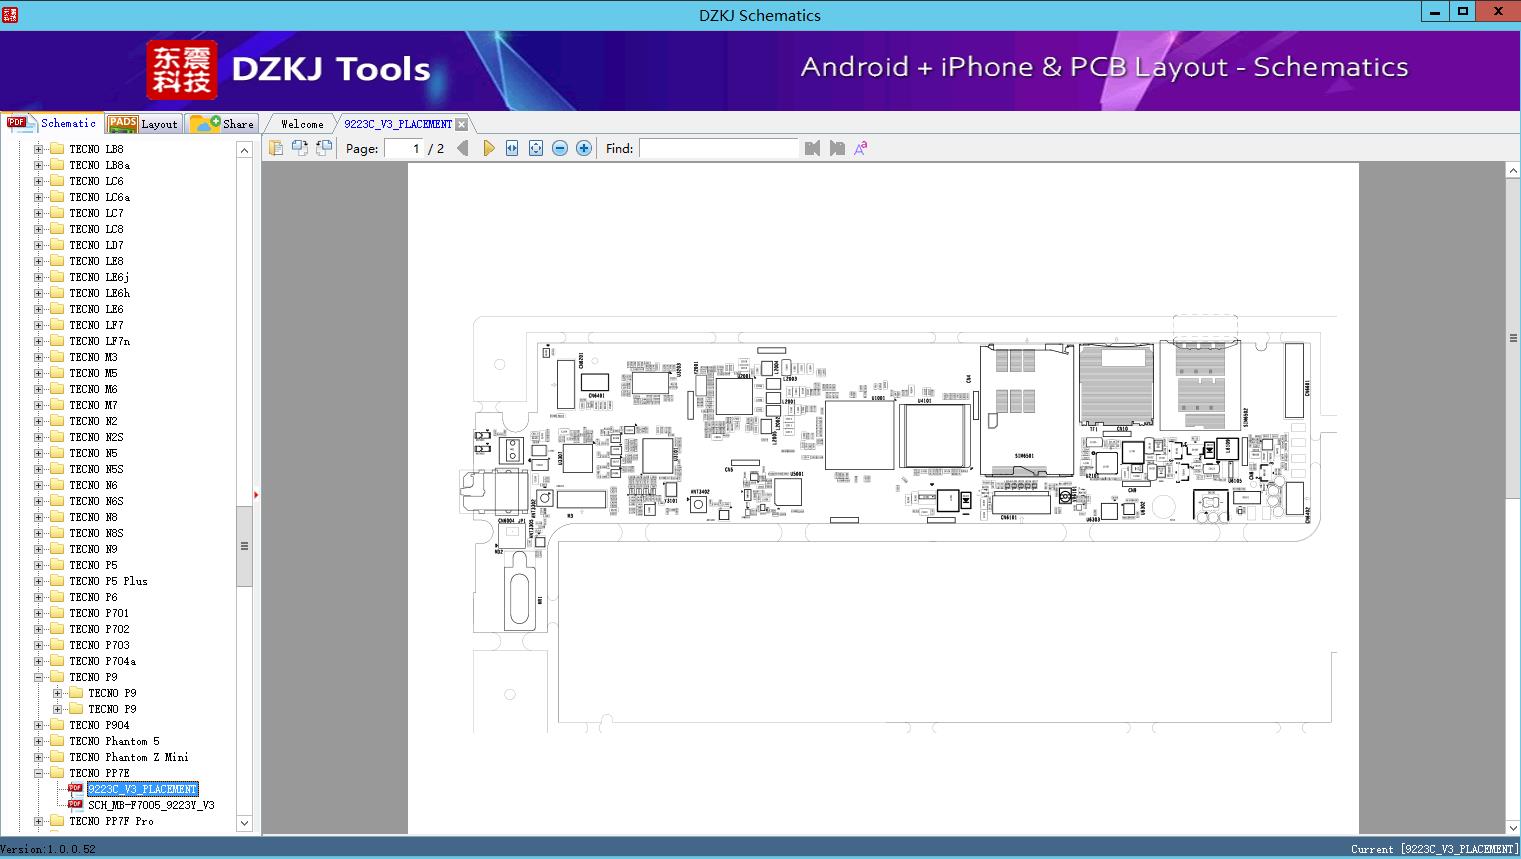Image resolution: width=1521 pixels, height=859 pixels.
Task: Click the fit width icon
Action: click(x=512, y=148)
